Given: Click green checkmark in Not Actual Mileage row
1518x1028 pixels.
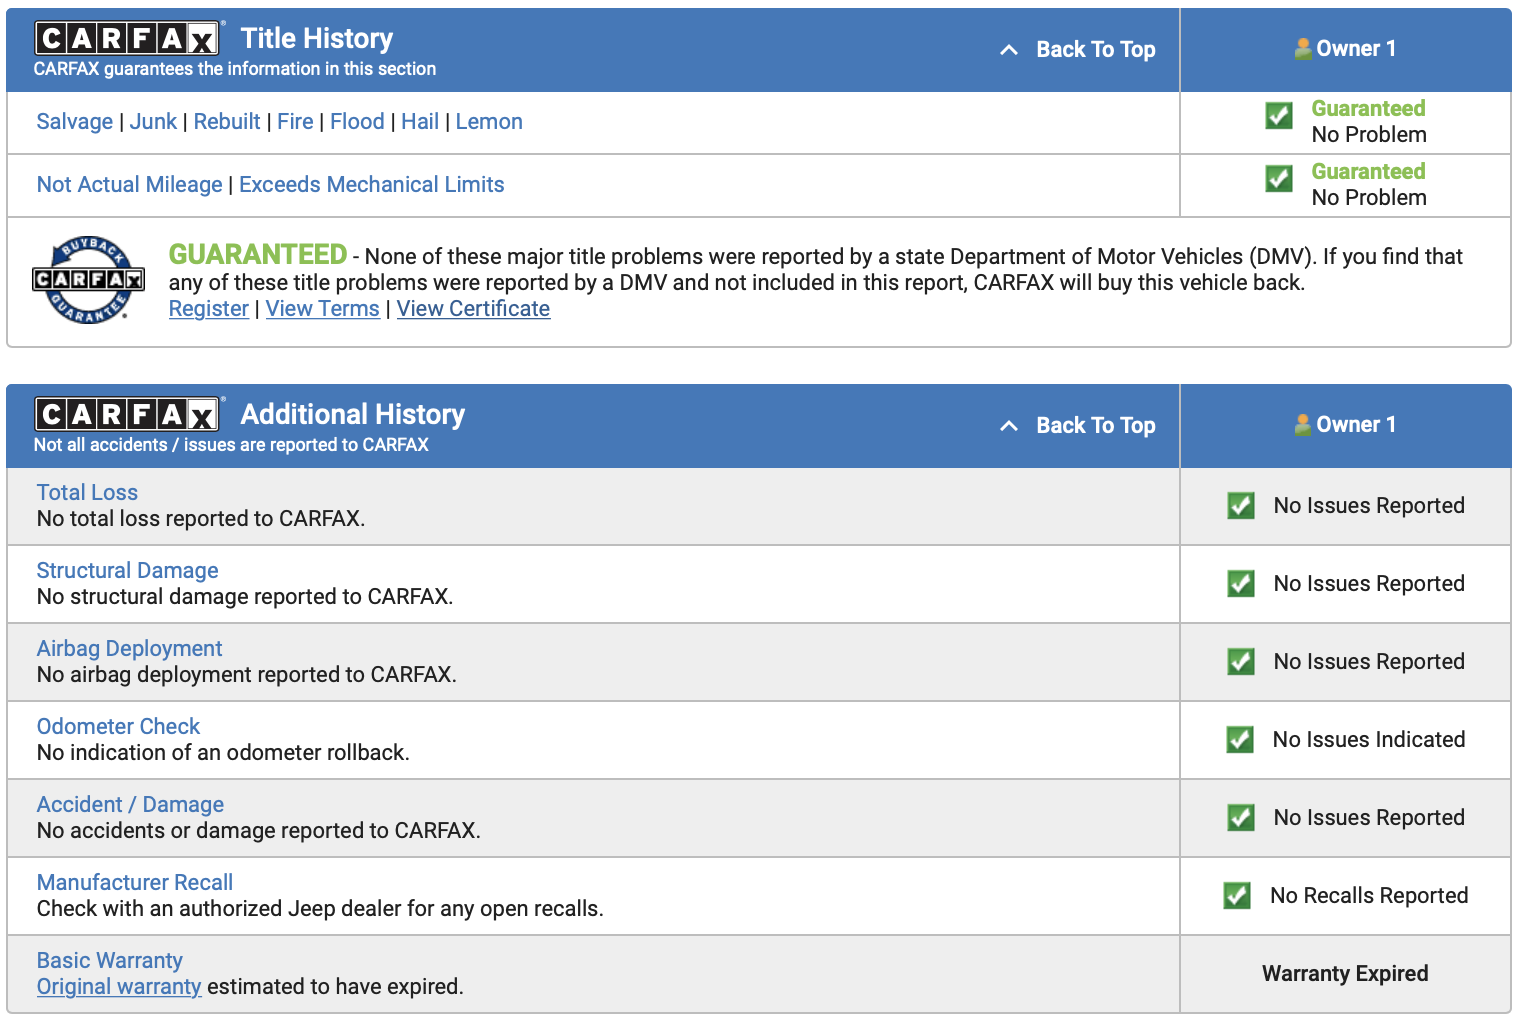Looking at the screenshot, I should coord(1279,179).
